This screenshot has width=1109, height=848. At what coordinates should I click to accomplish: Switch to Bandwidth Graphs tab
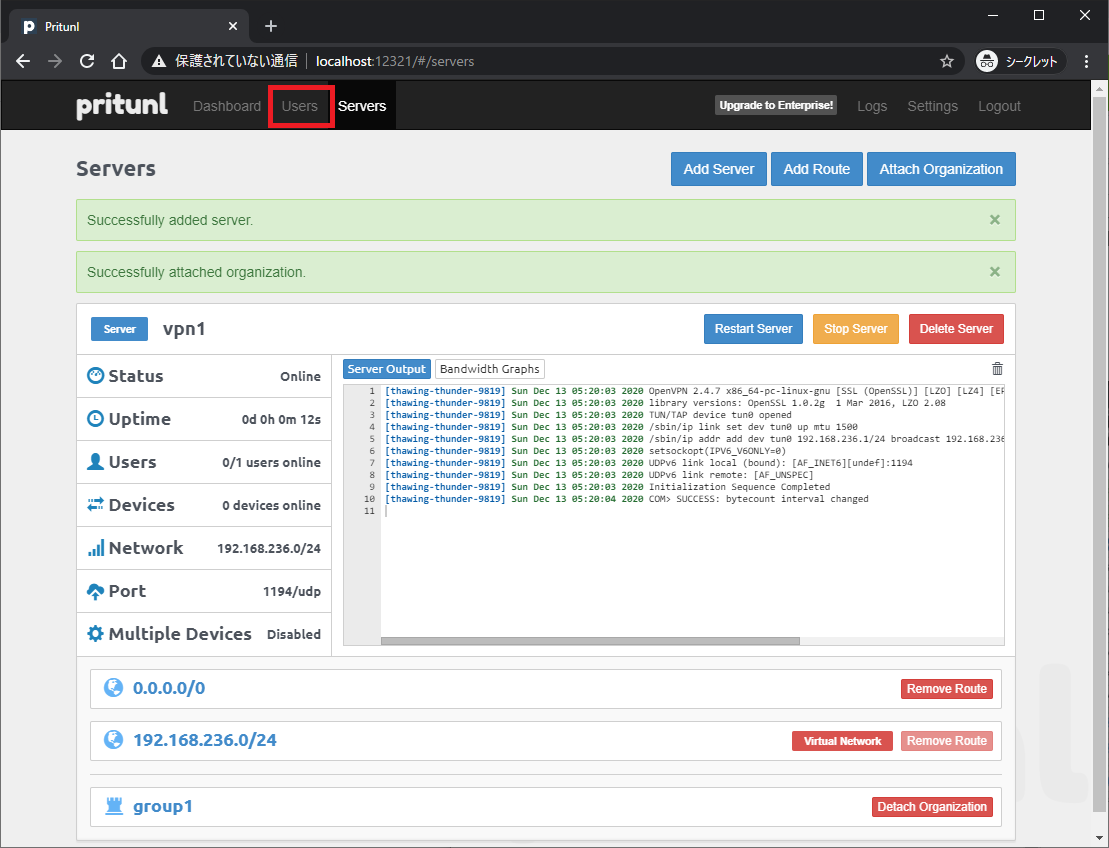coord(489,369)
